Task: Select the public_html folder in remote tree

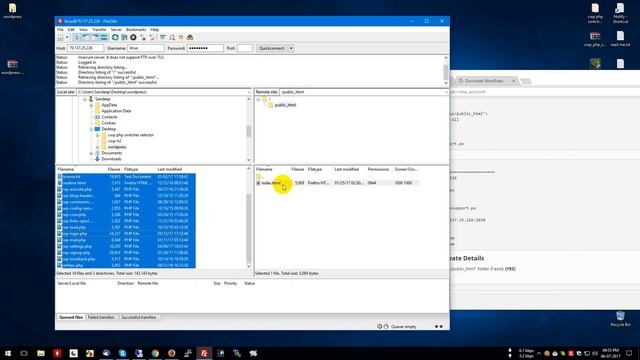Action: click(285, 105)
